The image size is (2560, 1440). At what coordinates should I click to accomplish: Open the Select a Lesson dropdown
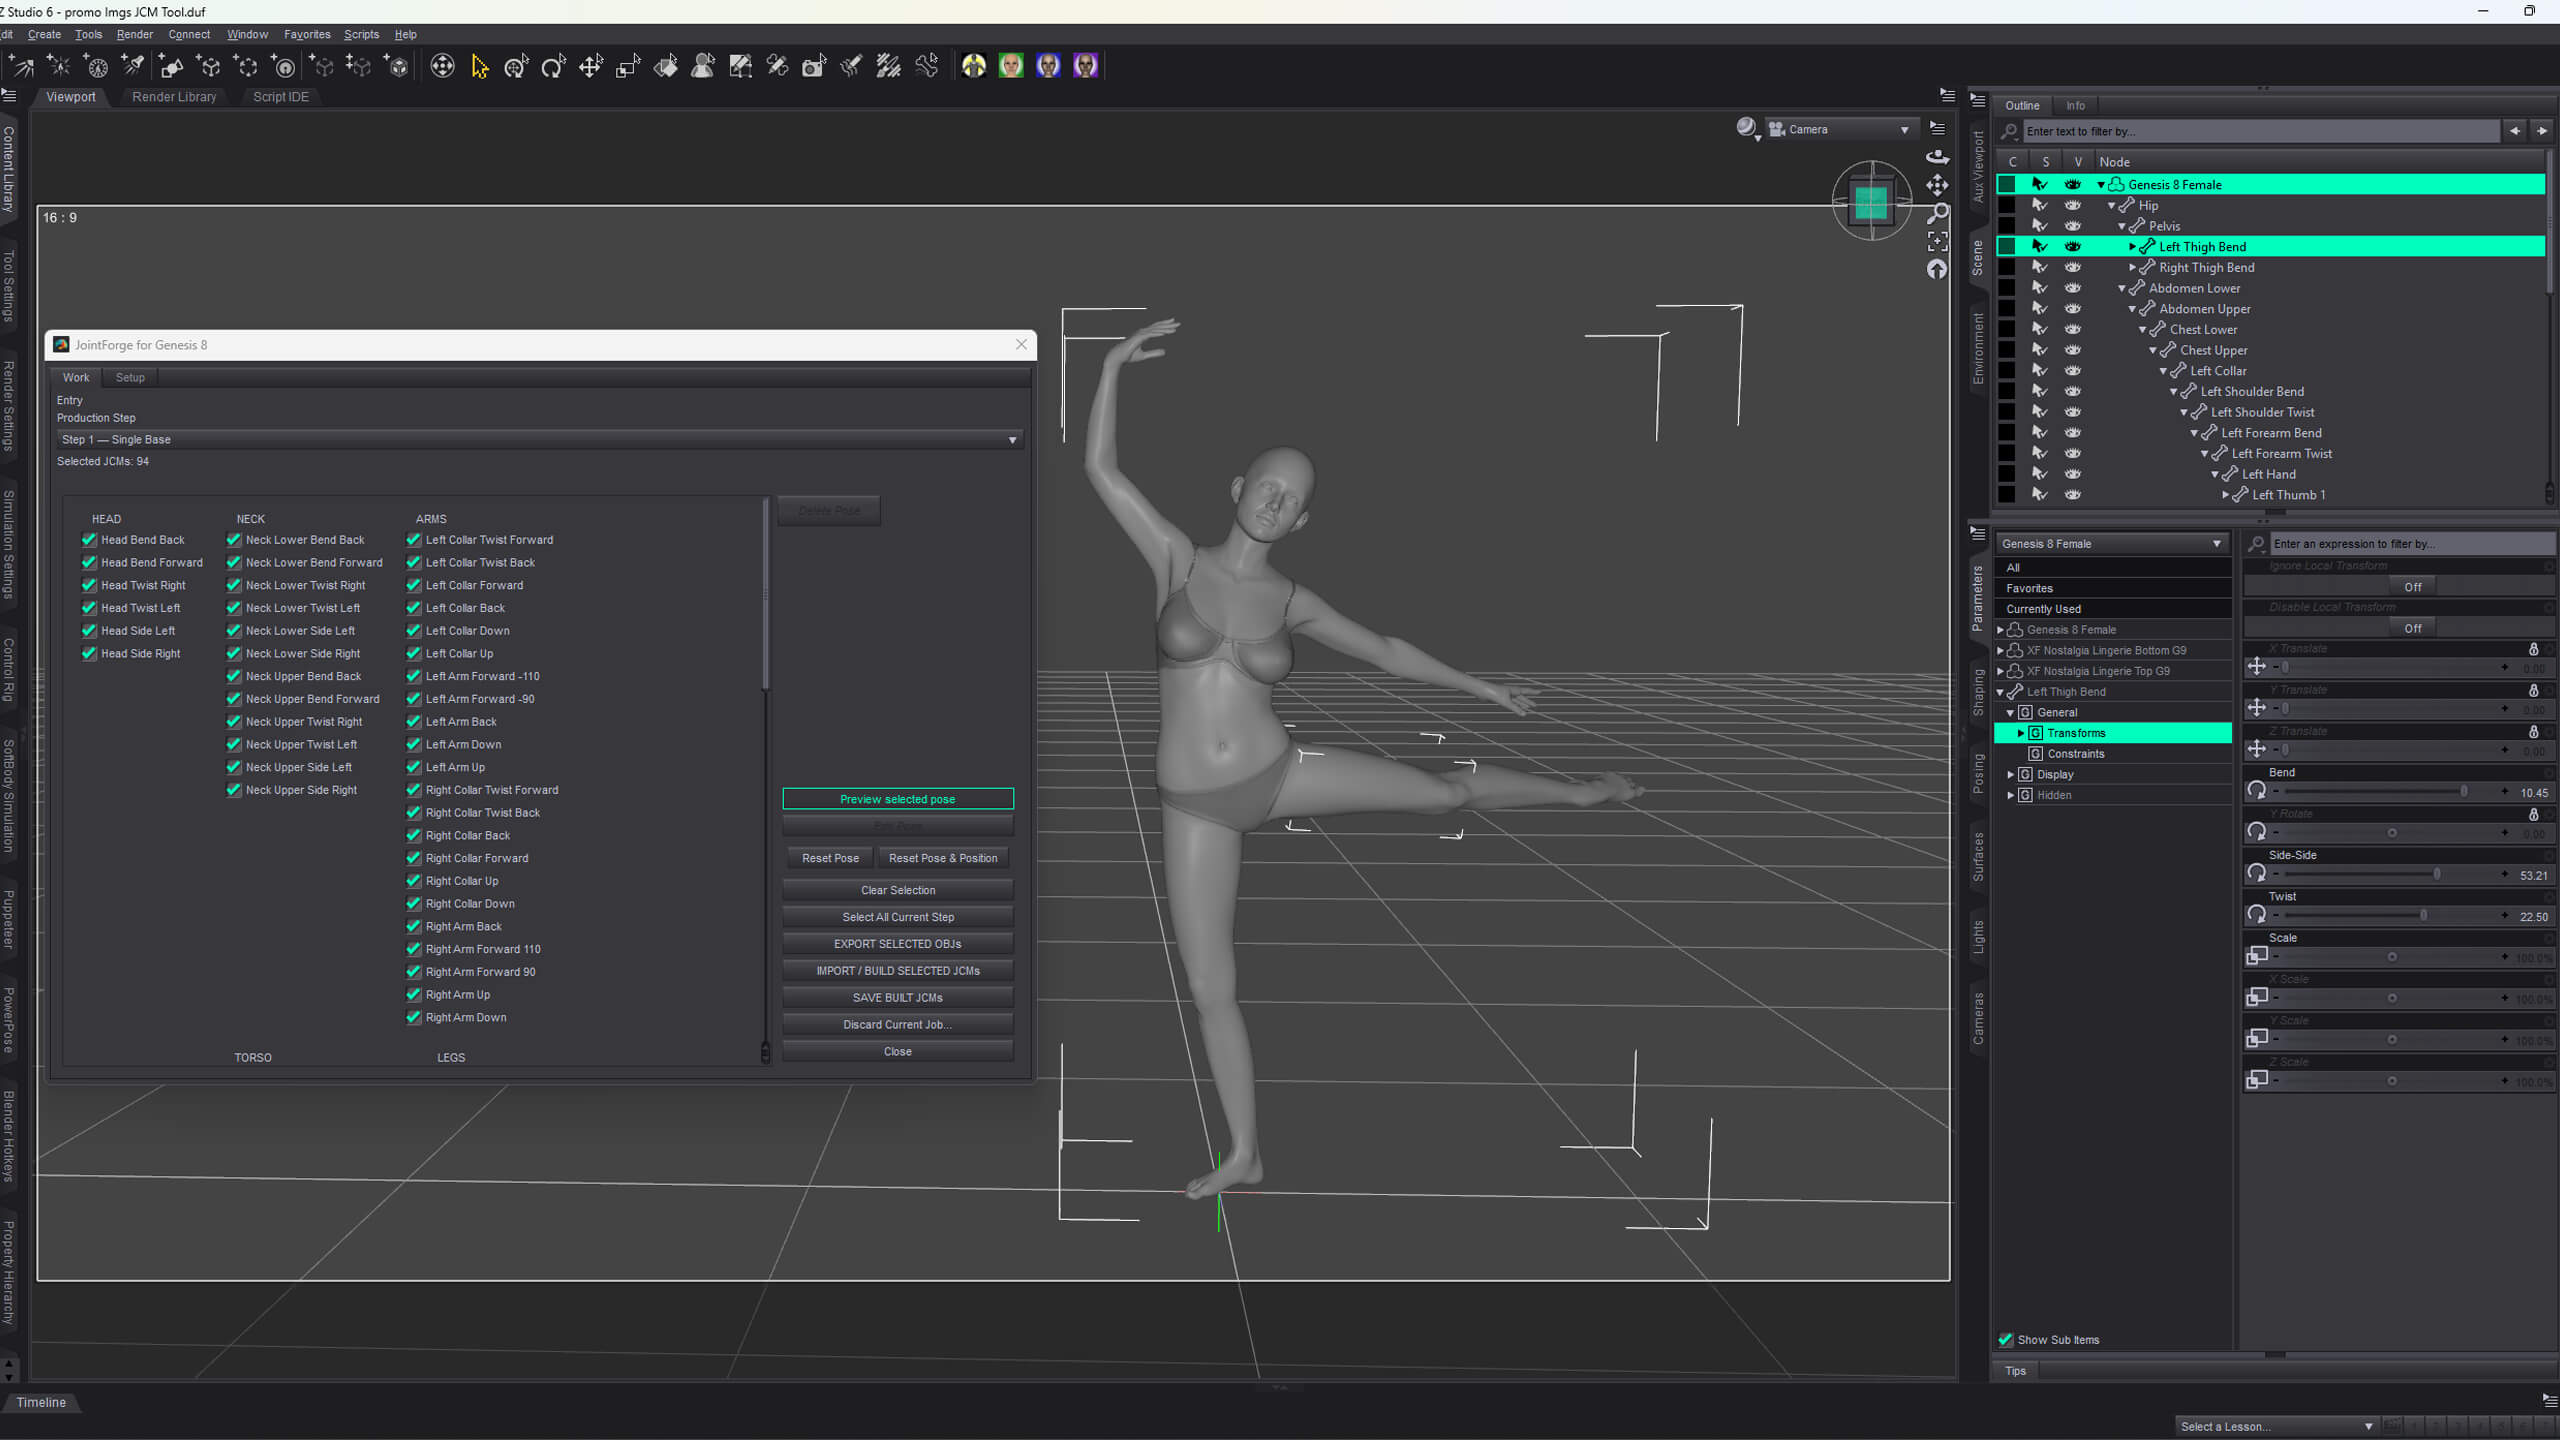[2276, 1427]
